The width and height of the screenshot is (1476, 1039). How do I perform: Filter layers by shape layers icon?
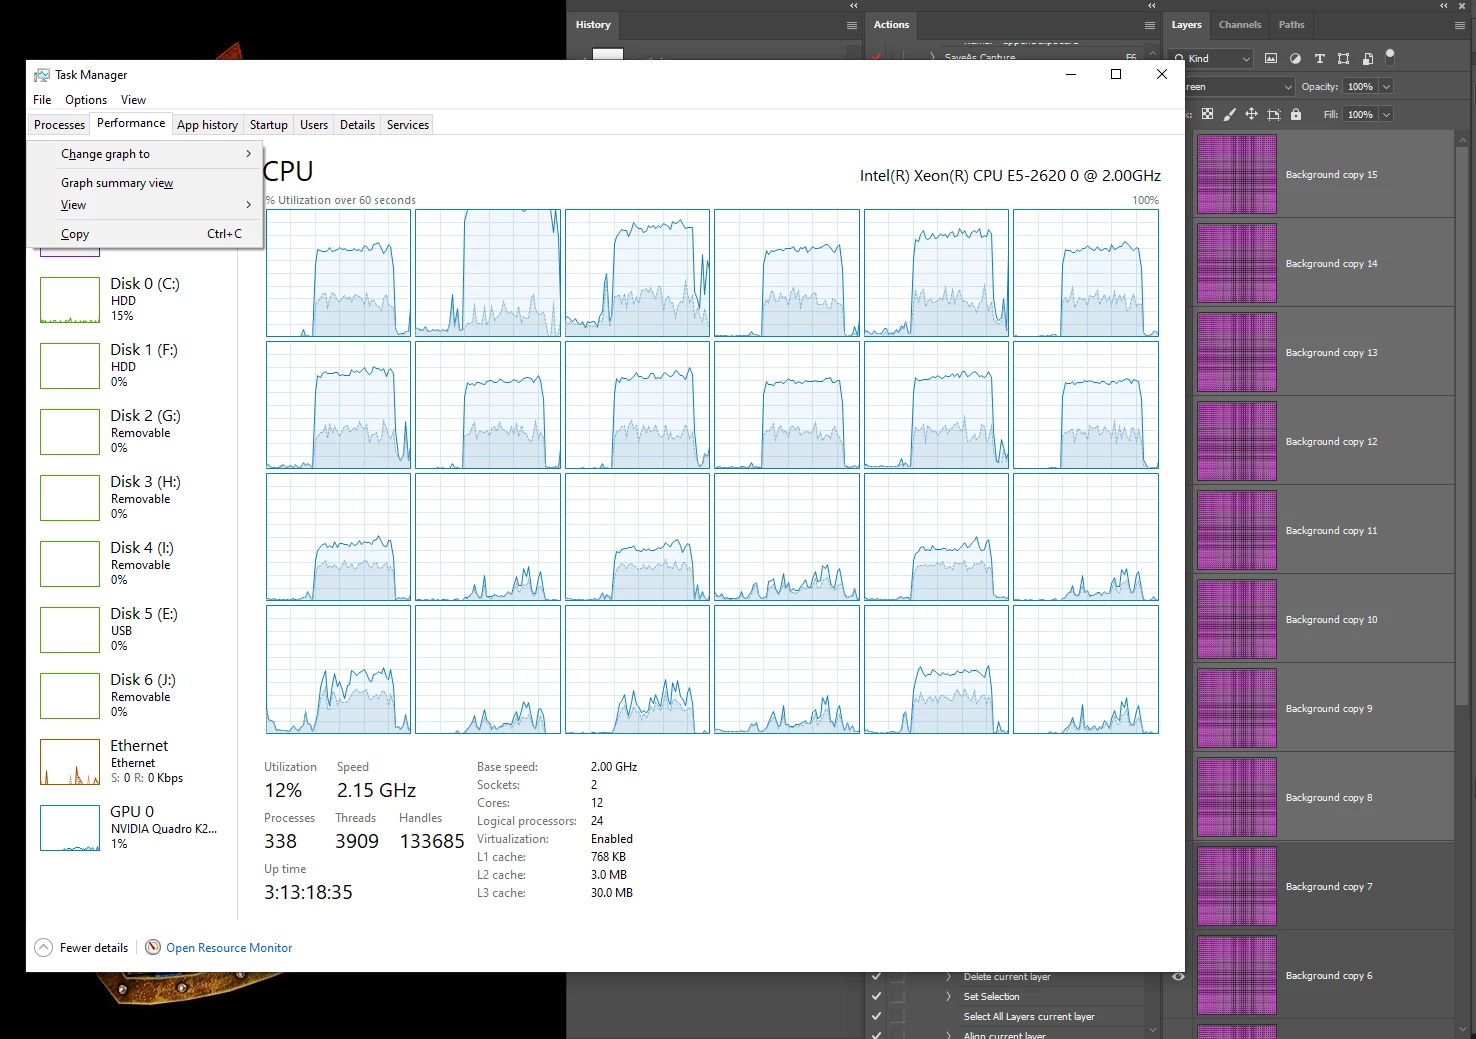click(1343, 59)
